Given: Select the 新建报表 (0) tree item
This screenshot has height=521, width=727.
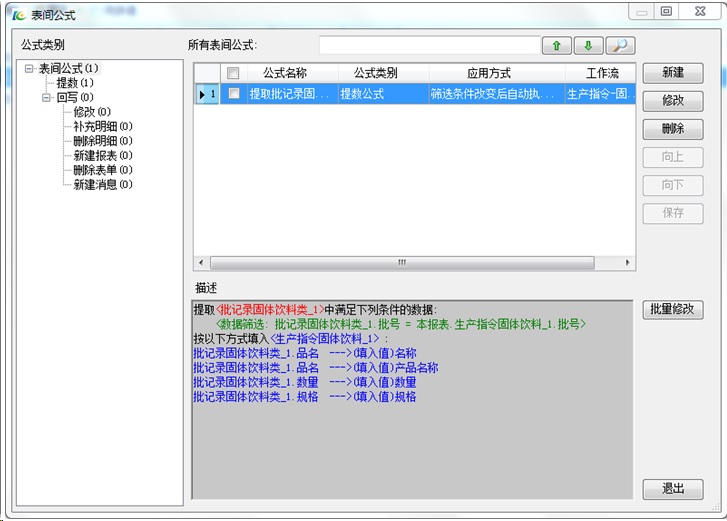Looking at the screenshot, I should (x=102, y=156).
